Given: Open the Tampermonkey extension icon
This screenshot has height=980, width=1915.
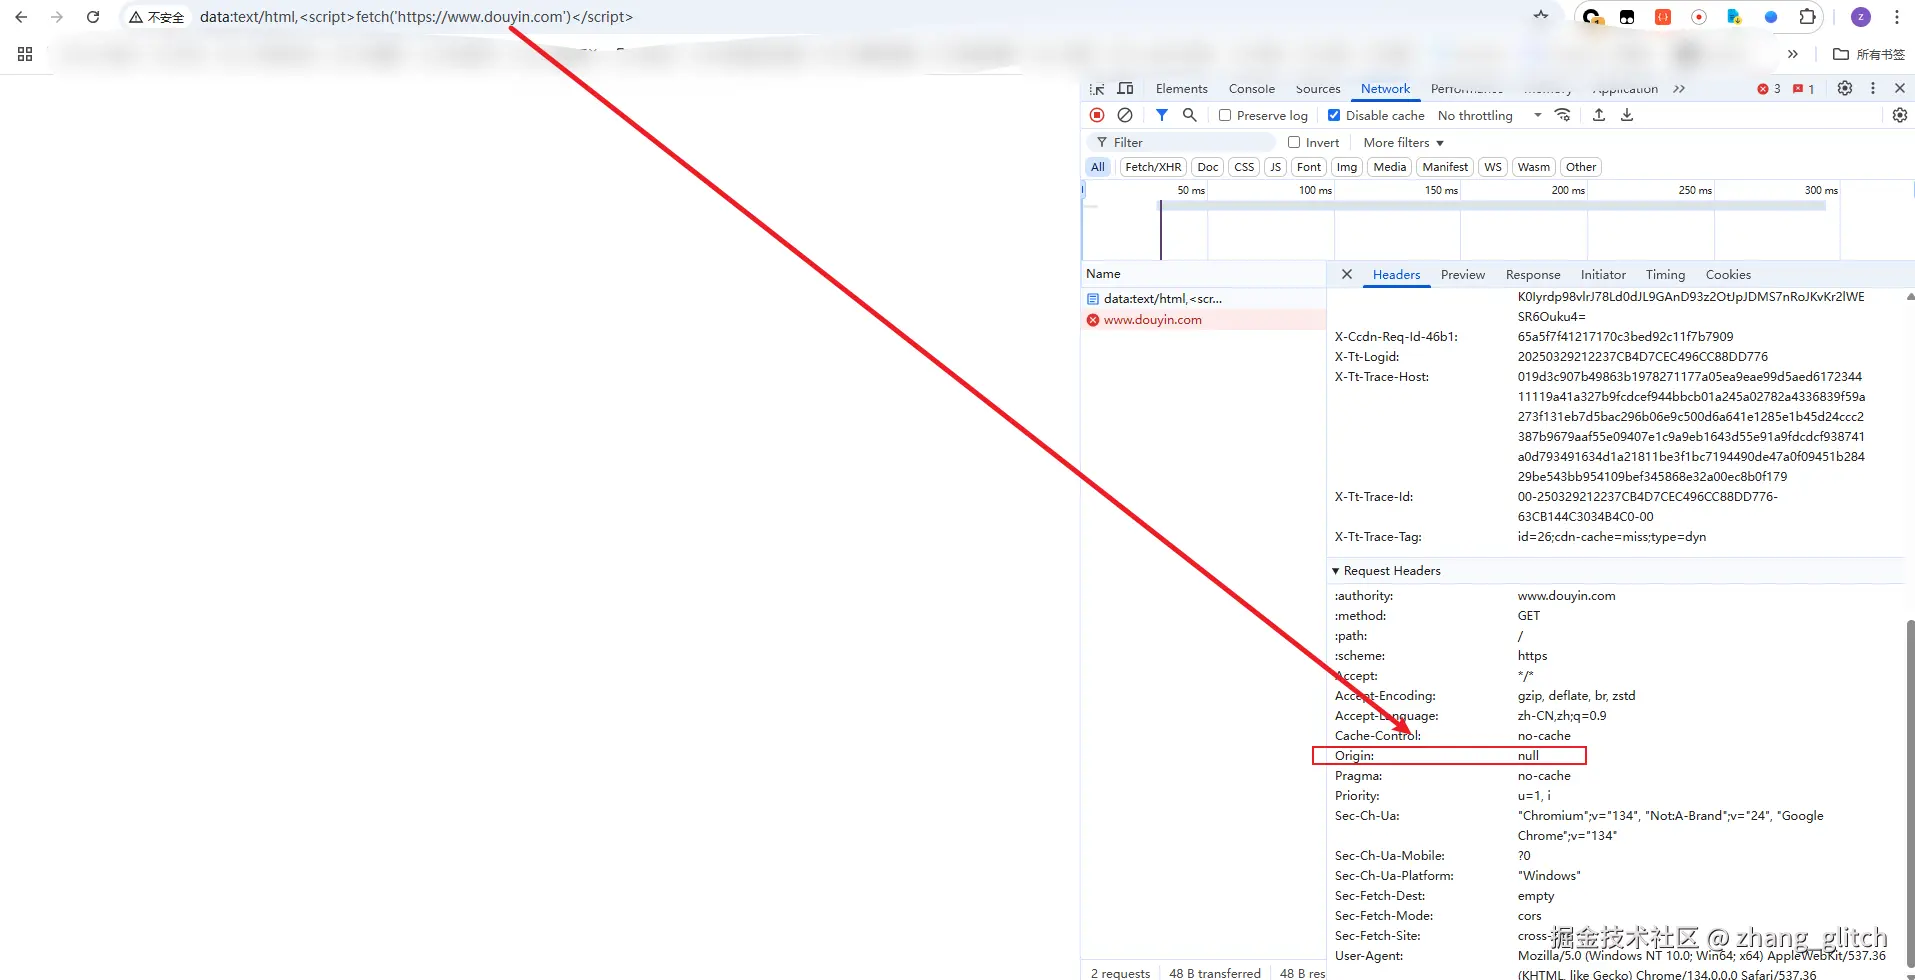Looking at the screenshot, I should coord(1627,17).
